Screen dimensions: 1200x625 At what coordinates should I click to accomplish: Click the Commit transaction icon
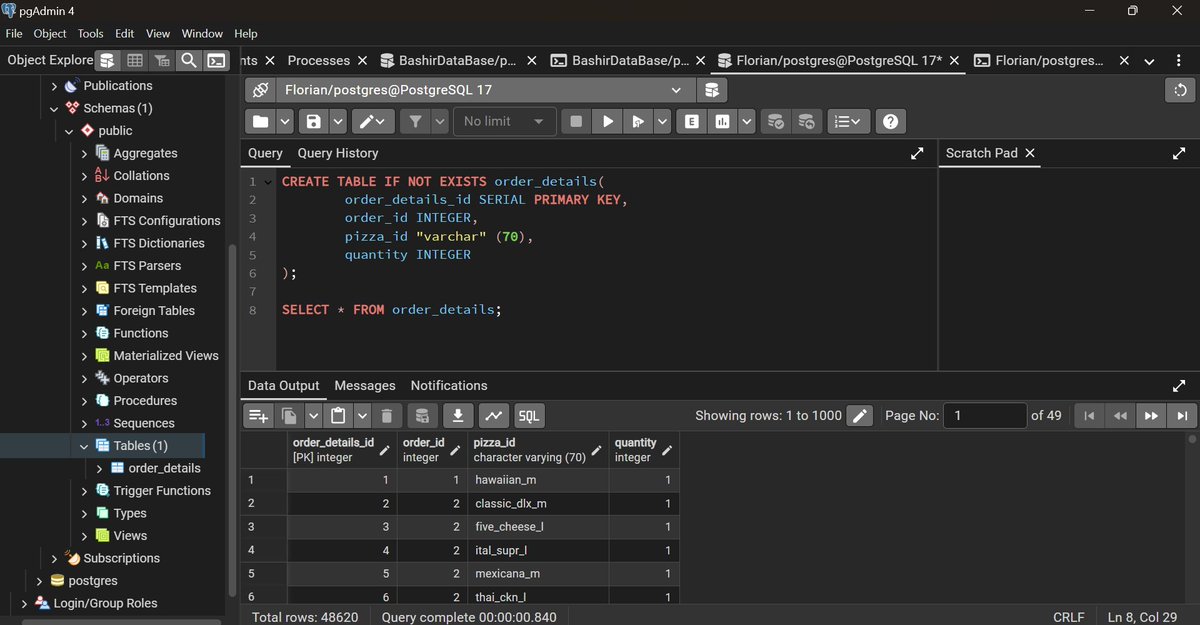[x=775, y=121]
